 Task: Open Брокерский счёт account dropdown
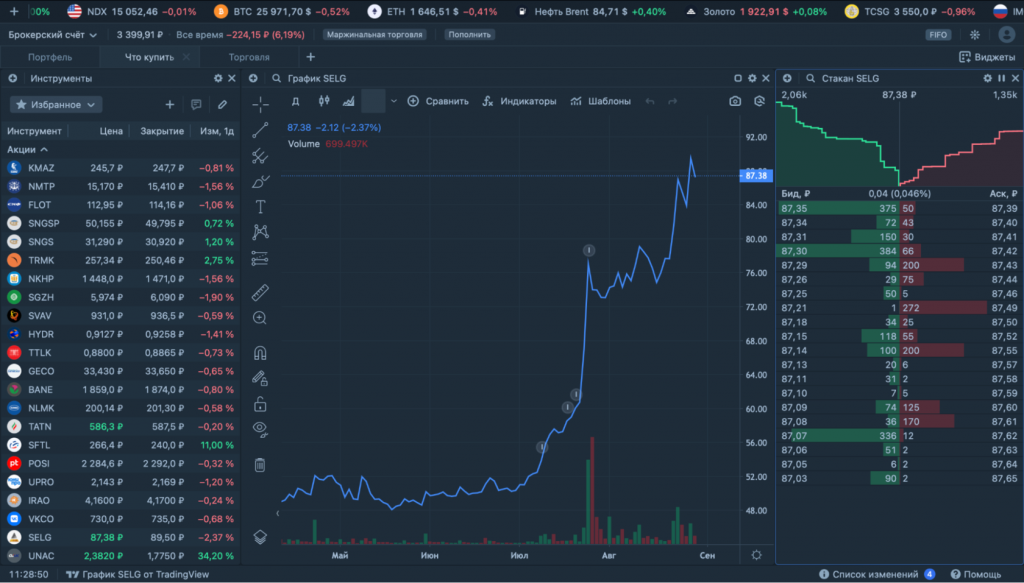point(52,35)
